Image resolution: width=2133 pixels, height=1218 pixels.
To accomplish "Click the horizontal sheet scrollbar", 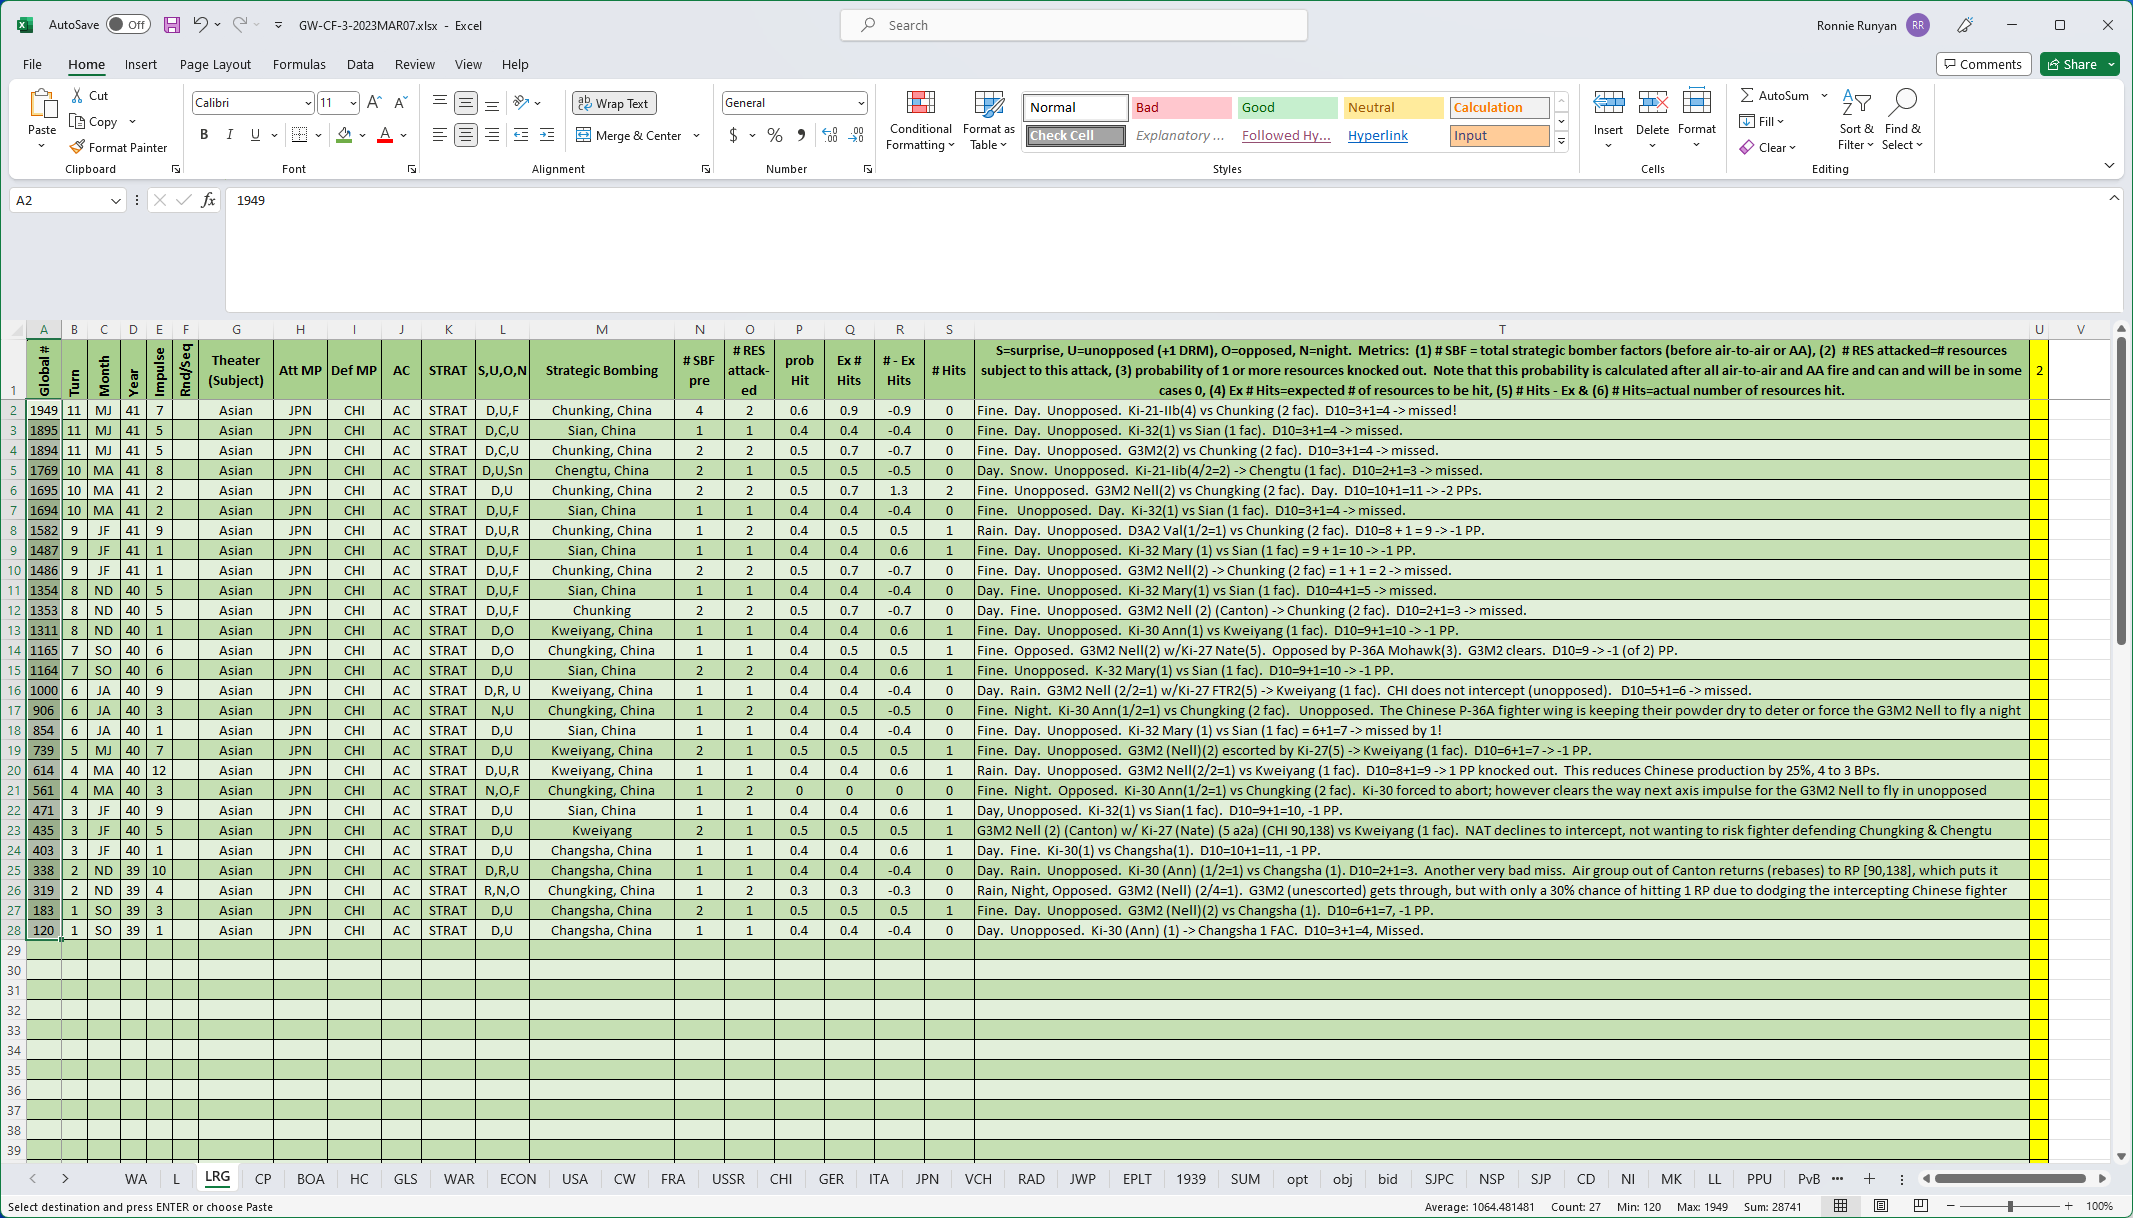I will [2010, 1179].
